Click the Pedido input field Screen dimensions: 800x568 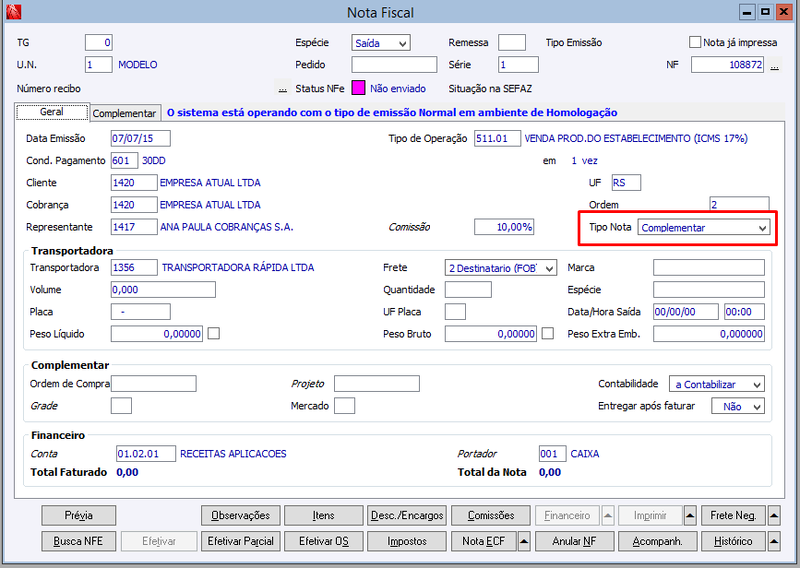394,65
